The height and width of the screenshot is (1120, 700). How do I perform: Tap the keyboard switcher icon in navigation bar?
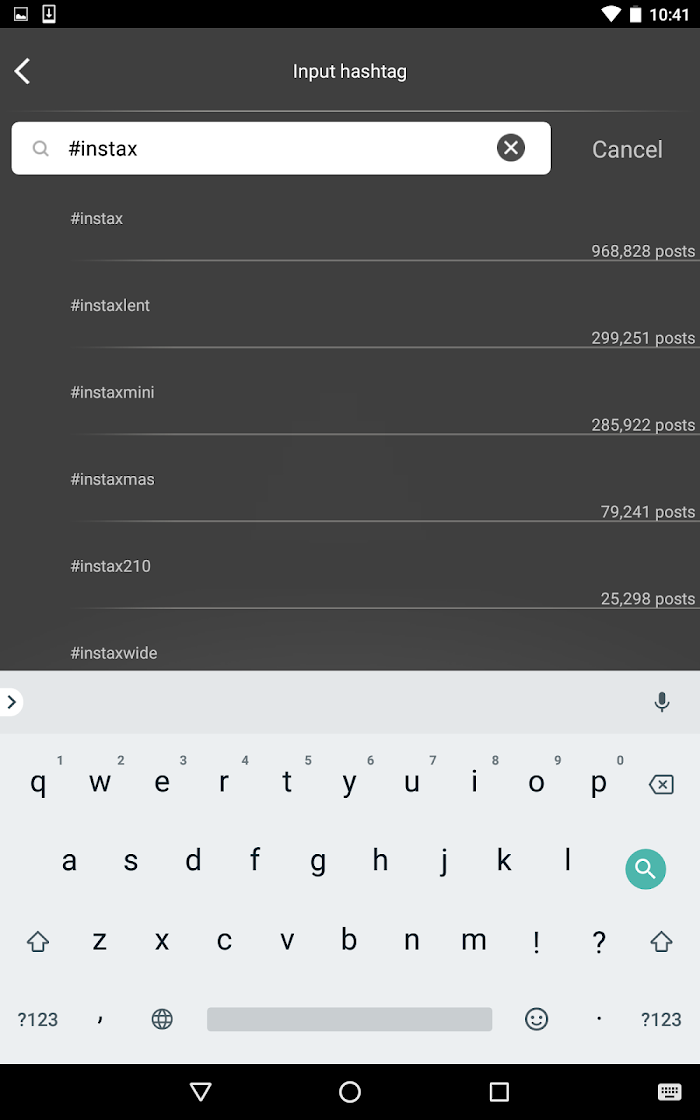tap(669, 1091)
